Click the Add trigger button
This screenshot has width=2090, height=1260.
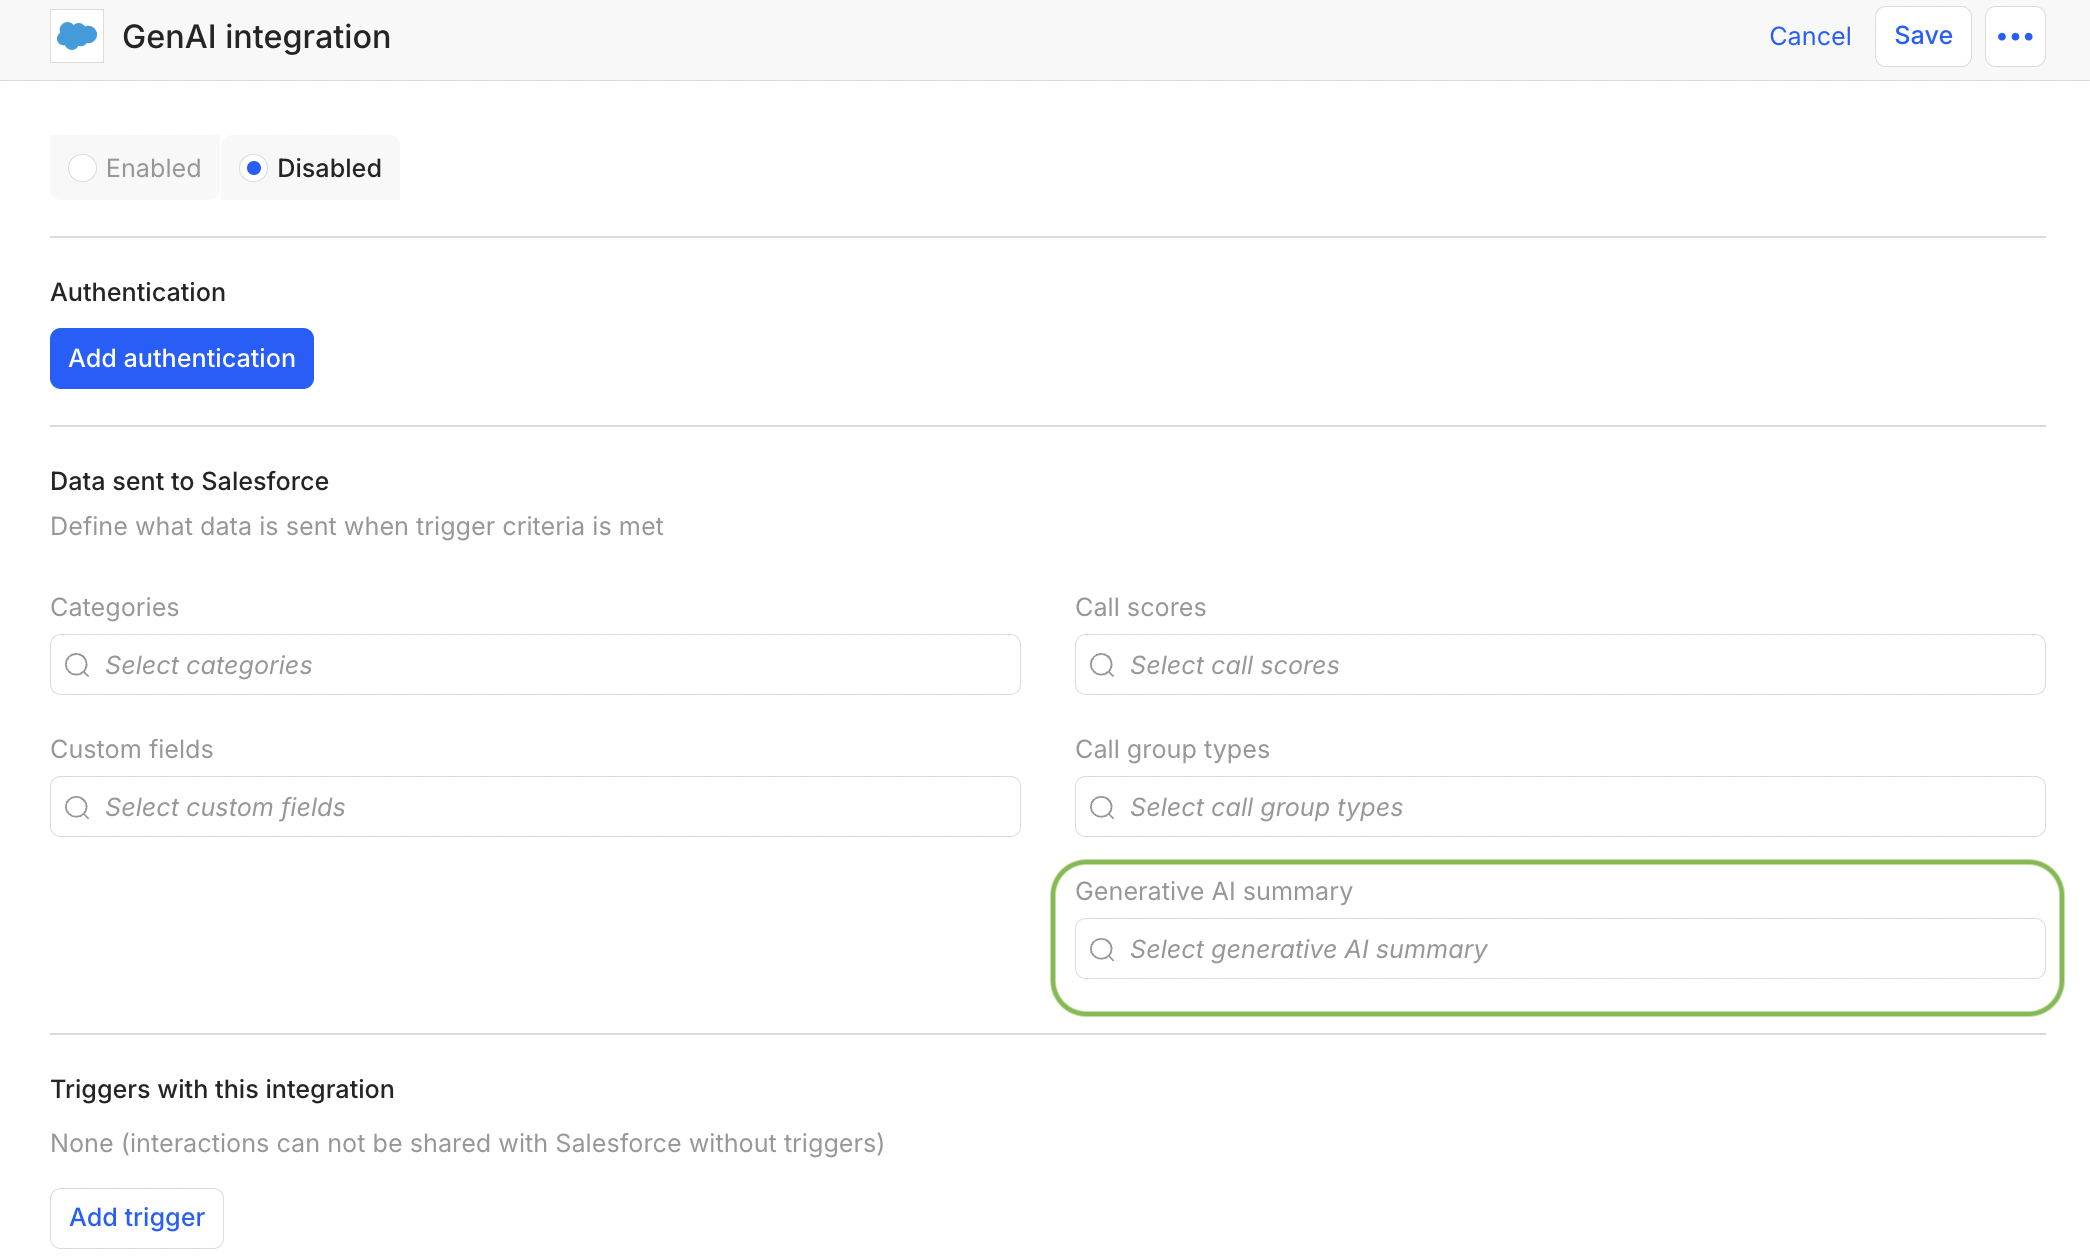[x=137, y=1217]
